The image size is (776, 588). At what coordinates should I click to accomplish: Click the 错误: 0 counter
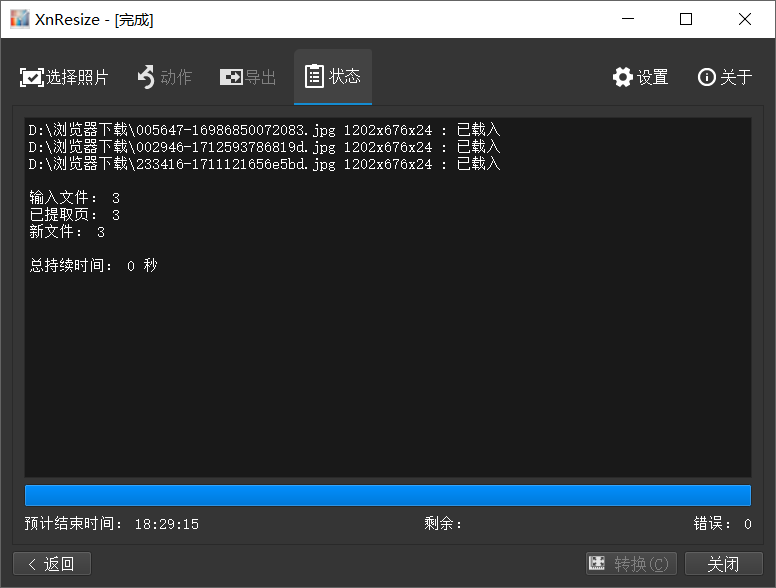[722, 524]
